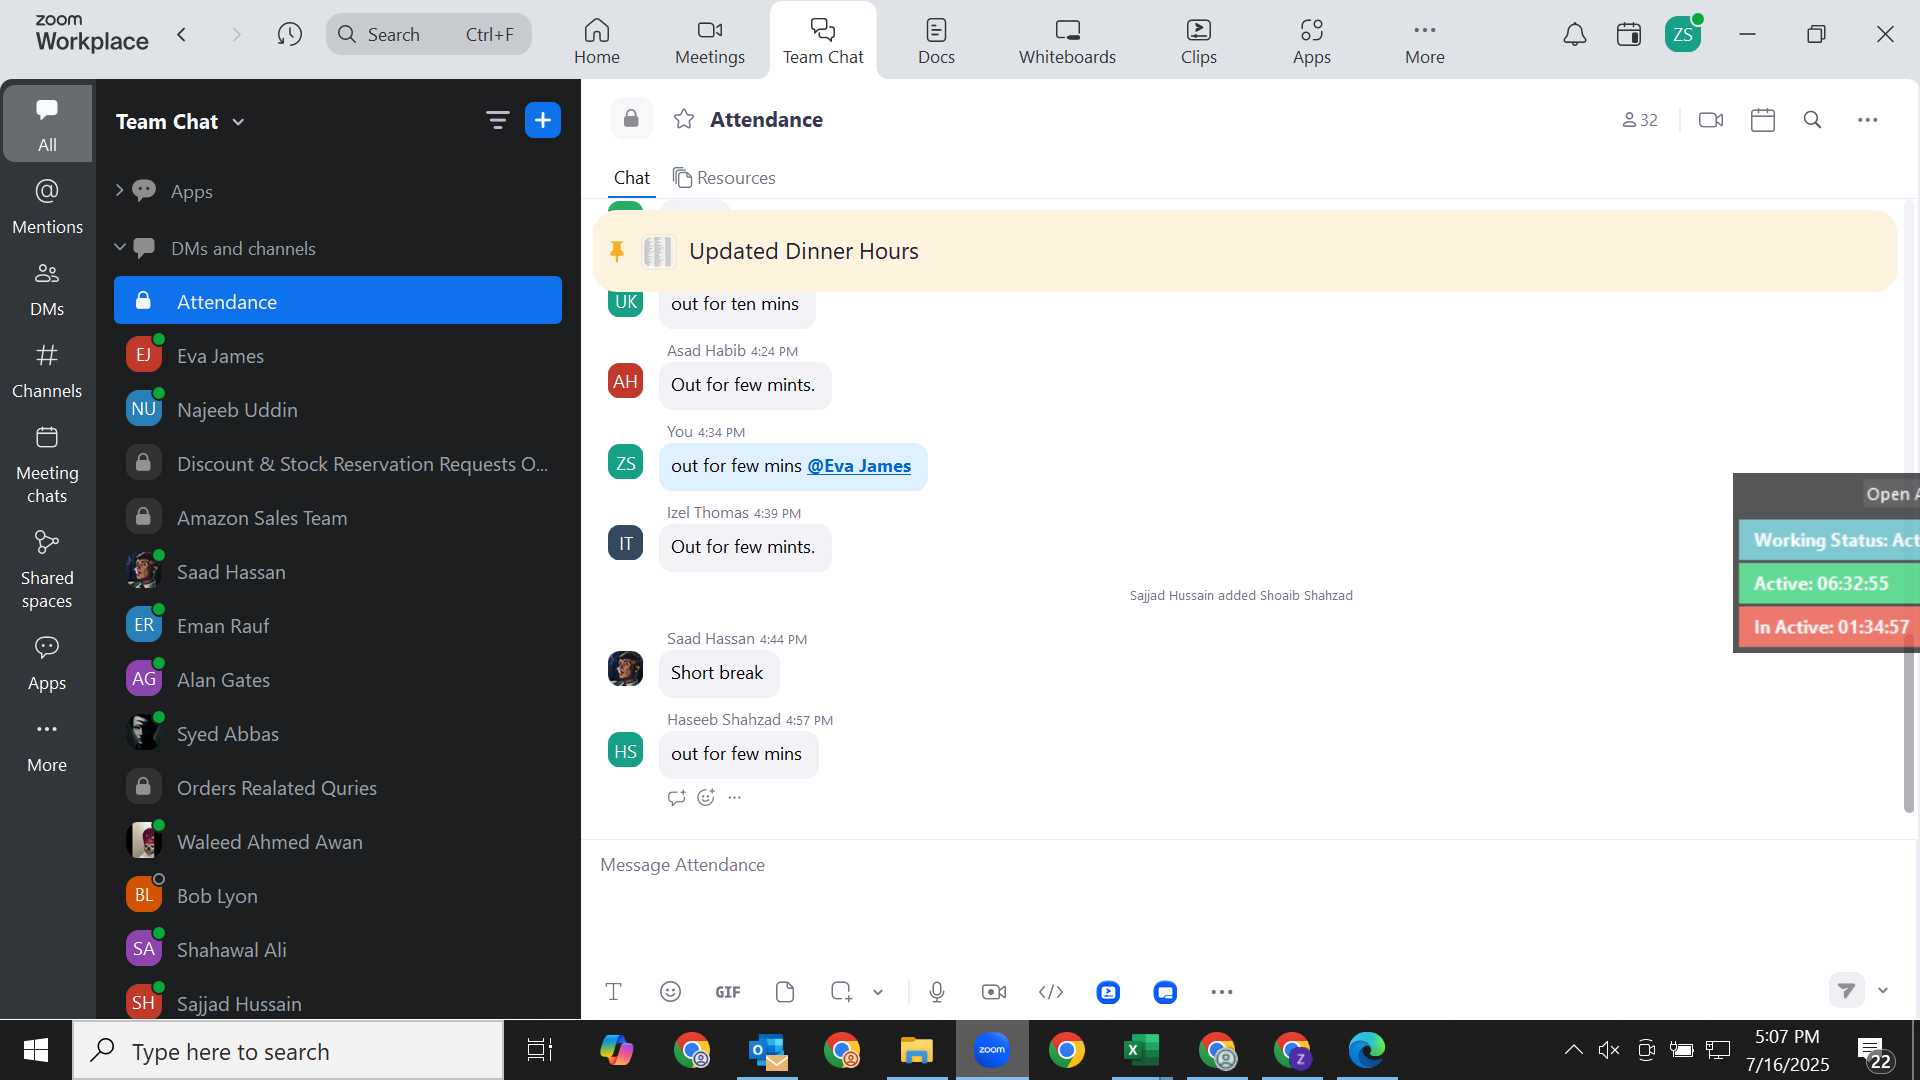Screen dimensions: 1920x1080
Task: Open Shared spaces in the sidebar
Action: 47,570
